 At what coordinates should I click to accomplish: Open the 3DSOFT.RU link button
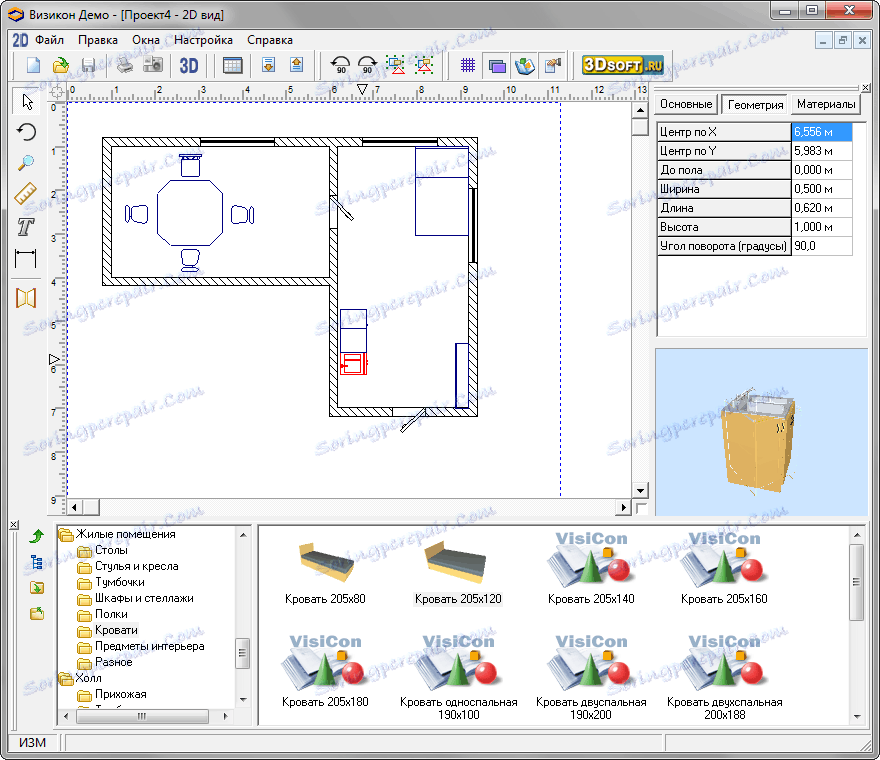pyautogui.click(x=624, y=66)
